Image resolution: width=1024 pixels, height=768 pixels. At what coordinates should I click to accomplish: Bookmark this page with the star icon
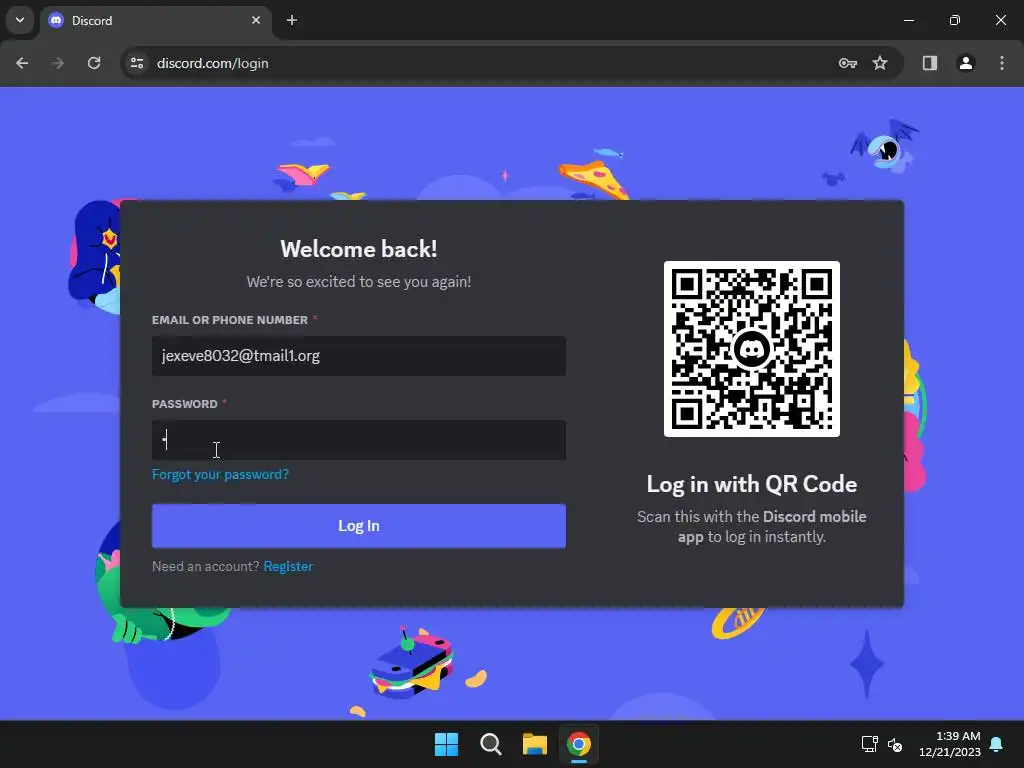pyautogui.click(x=880, y=63)
